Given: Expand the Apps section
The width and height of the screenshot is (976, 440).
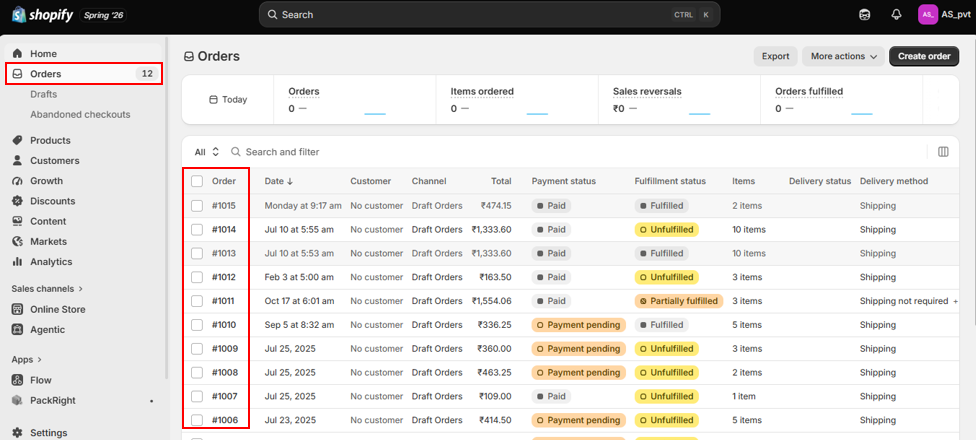Looking at the screenshot, I should tap(27, 360).
